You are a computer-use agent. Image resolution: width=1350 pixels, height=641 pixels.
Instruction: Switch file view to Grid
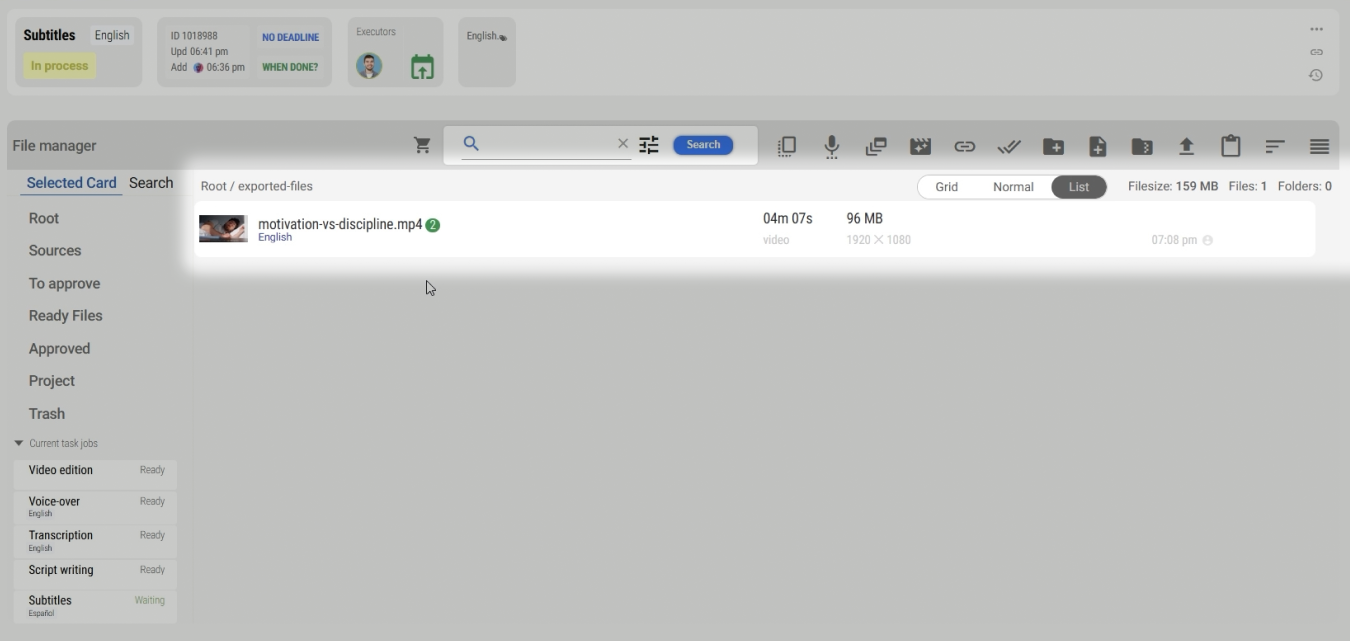[x=946, y=187]
